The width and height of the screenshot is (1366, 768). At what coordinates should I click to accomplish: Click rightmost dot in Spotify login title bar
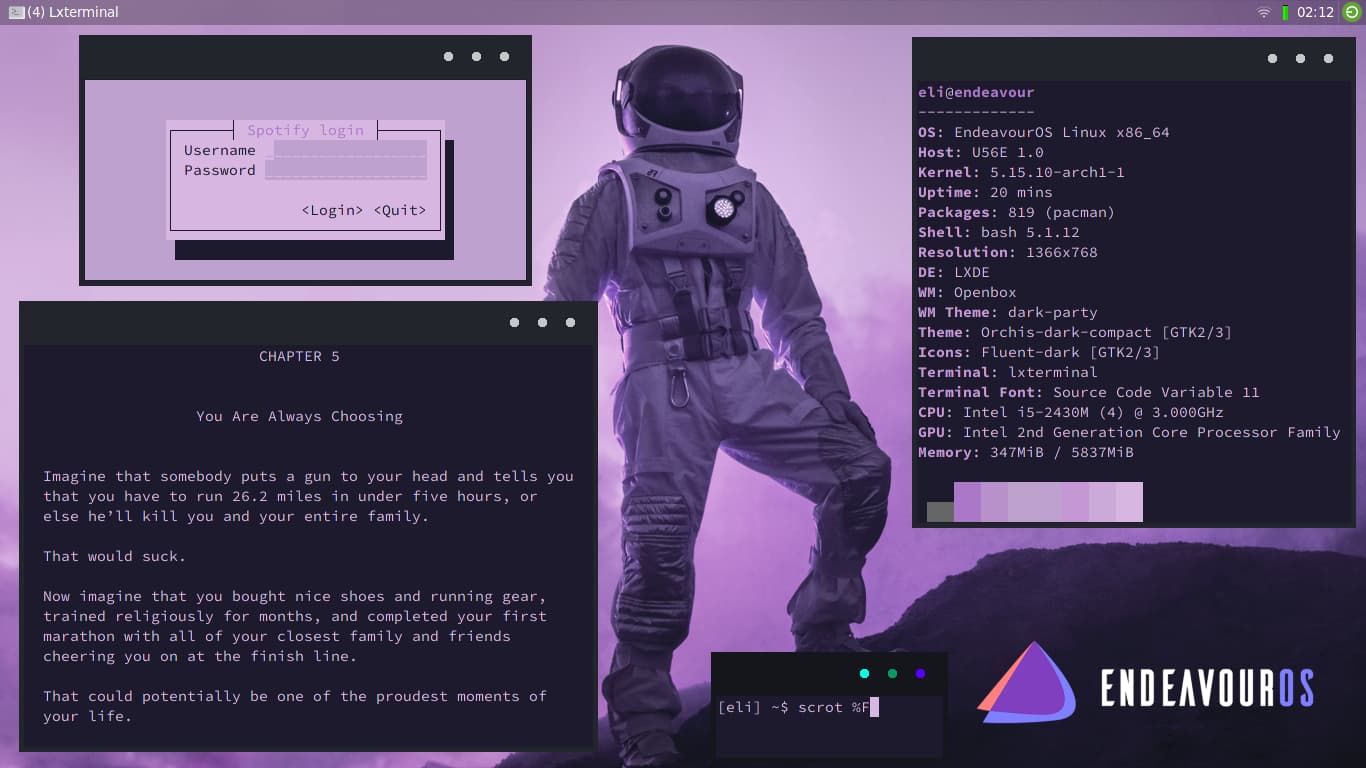click(504, 57)
